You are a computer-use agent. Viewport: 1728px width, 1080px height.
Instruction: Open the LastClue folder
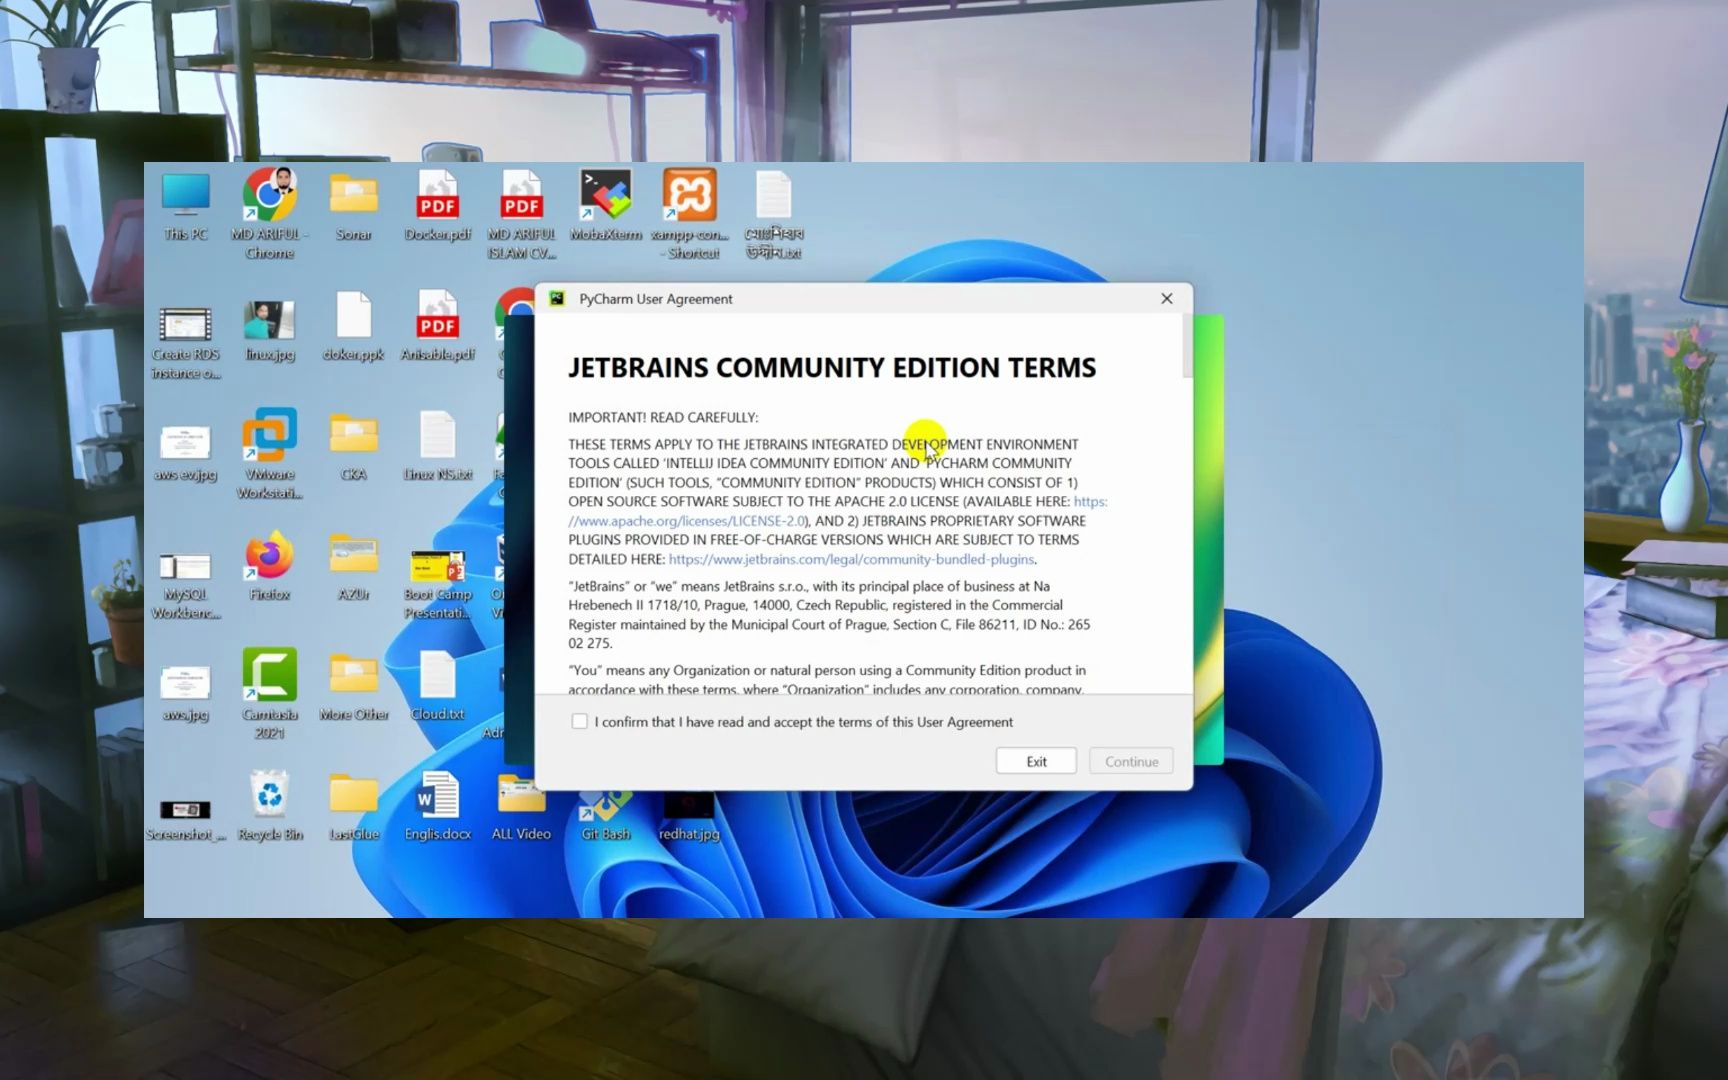coord(353,806)
